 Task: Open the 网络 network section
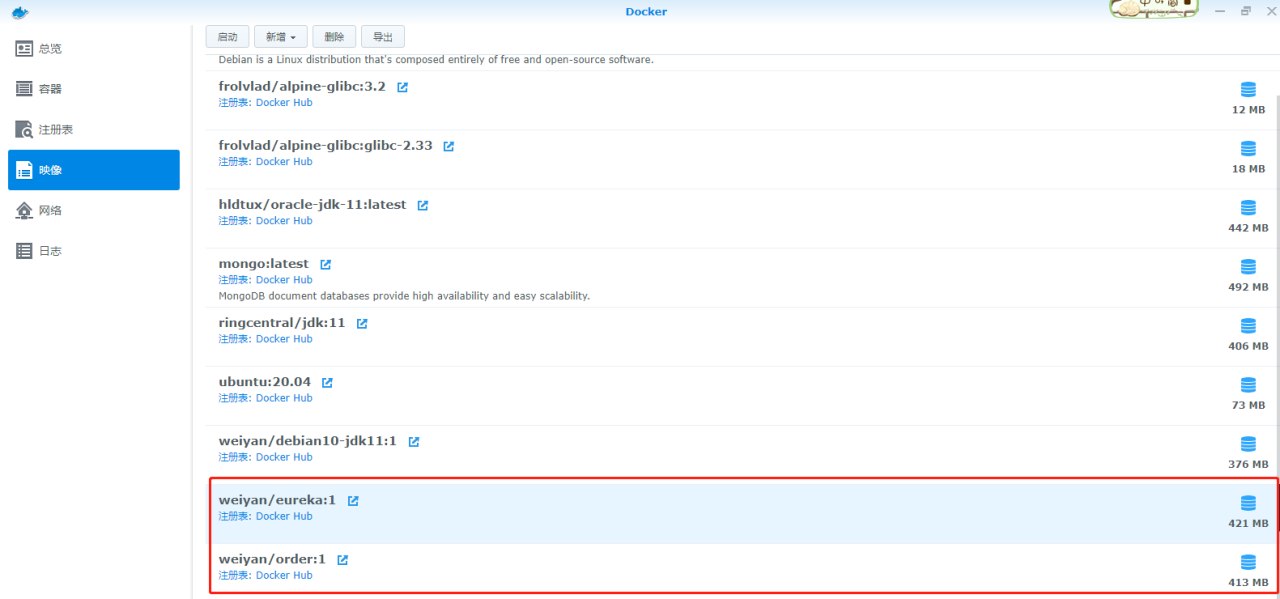click(94, 210)
